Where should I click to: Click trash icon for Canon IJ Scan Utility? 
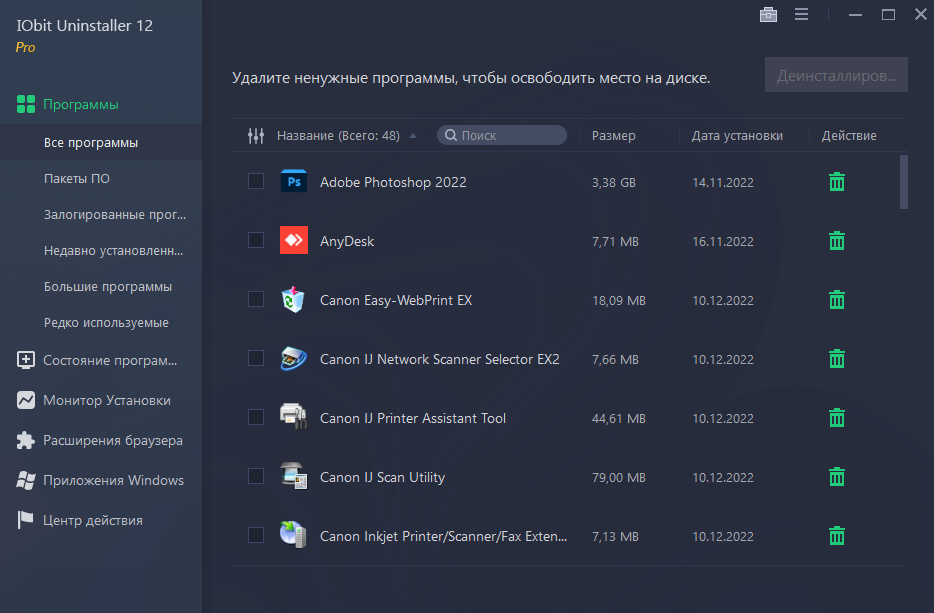coord(837,477)
